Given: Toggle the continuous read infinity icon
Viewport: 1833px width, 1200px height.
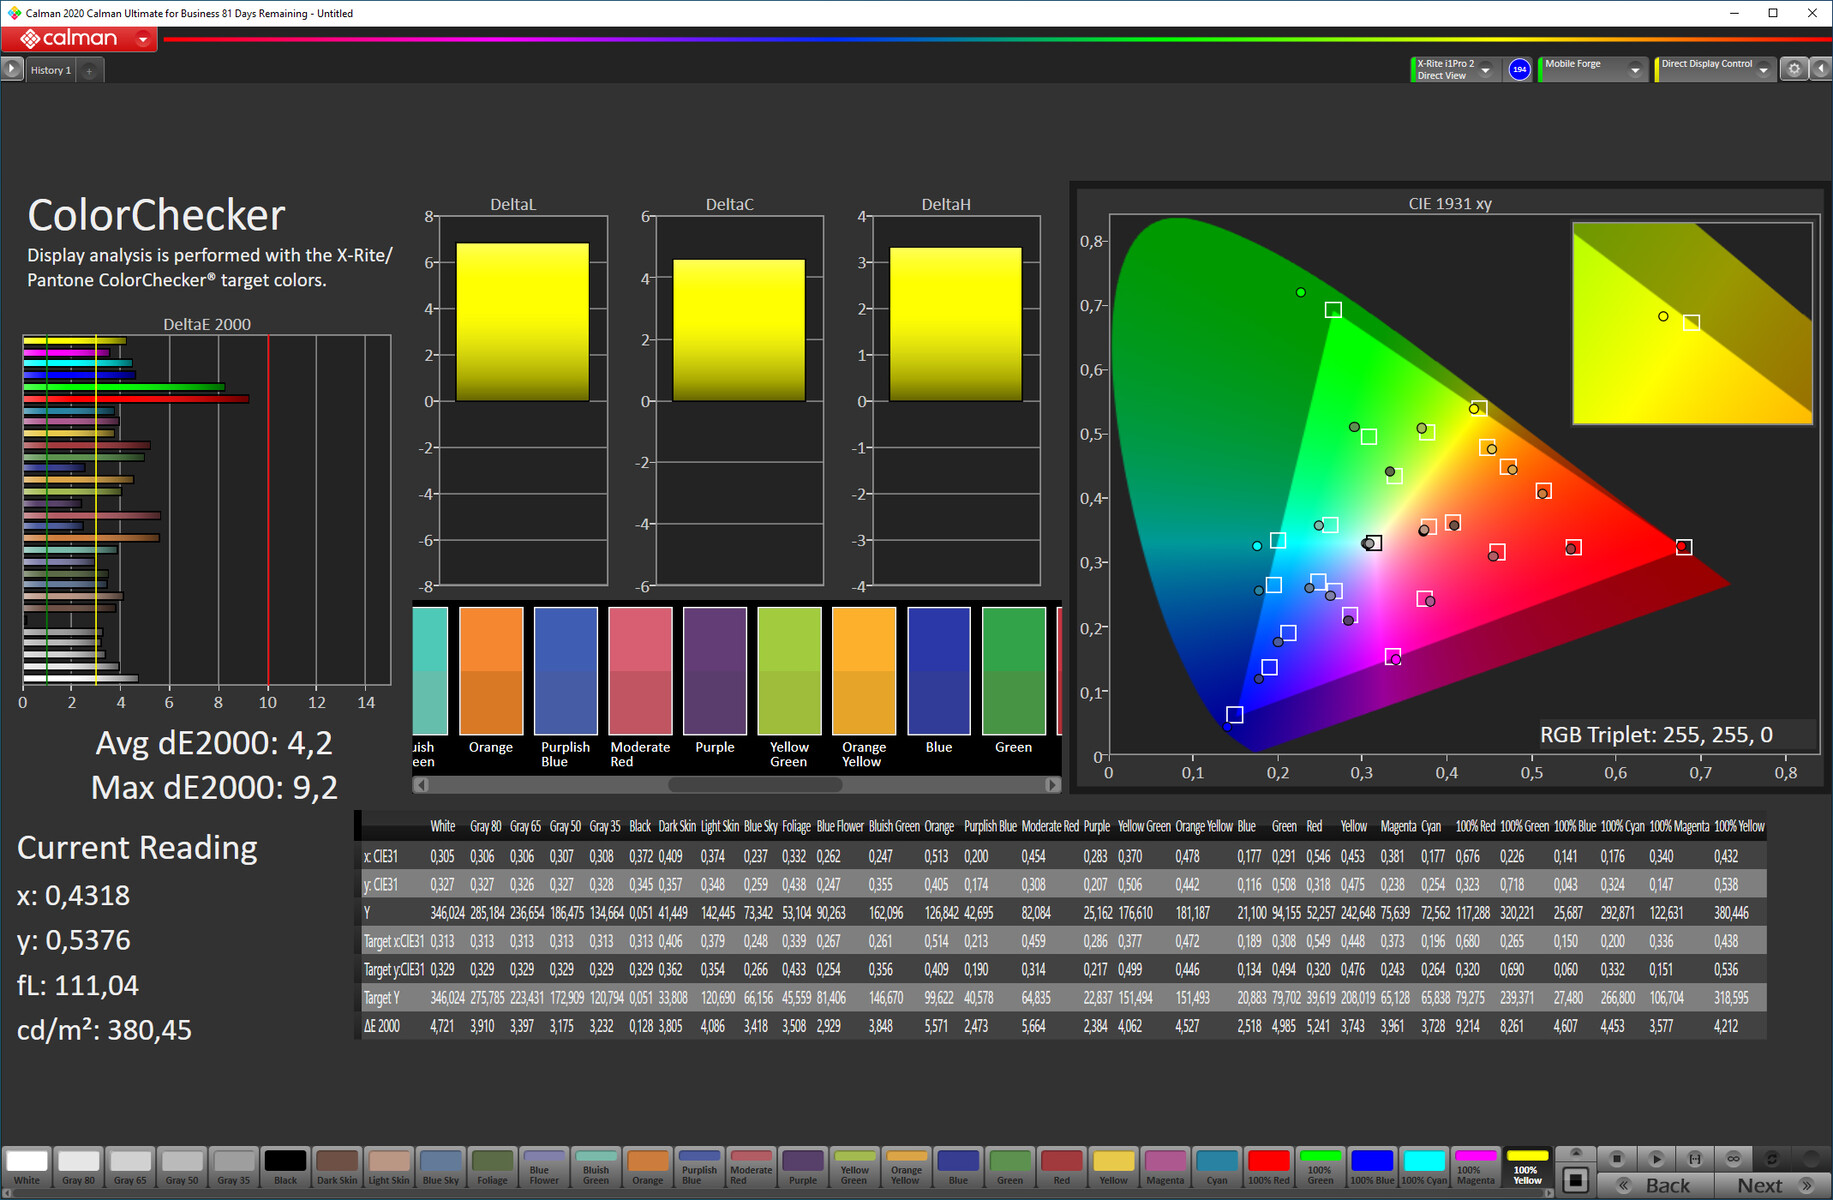Looking at the screenshot, I should (1734, 1158).
